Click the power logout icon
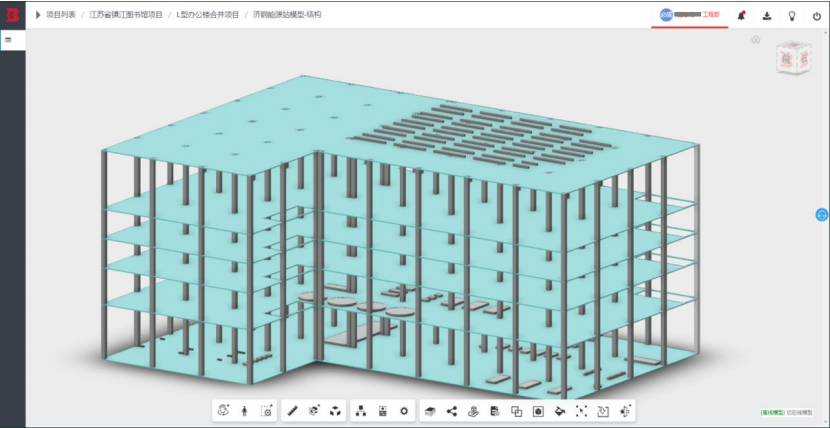 [x=817, y=16]
